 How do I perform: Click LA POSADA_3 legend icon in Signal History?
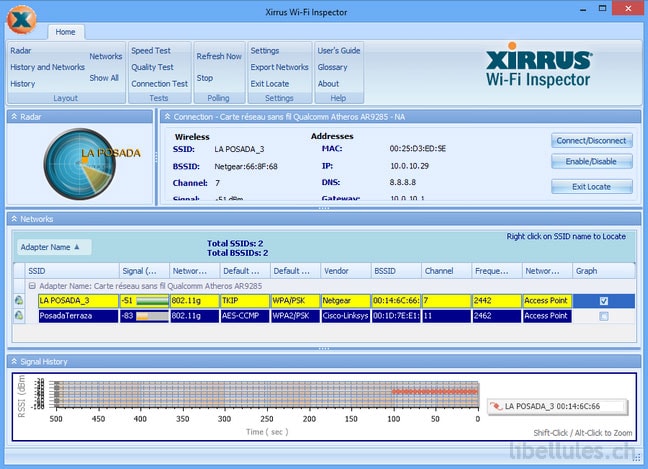click(x=496, y=407)
